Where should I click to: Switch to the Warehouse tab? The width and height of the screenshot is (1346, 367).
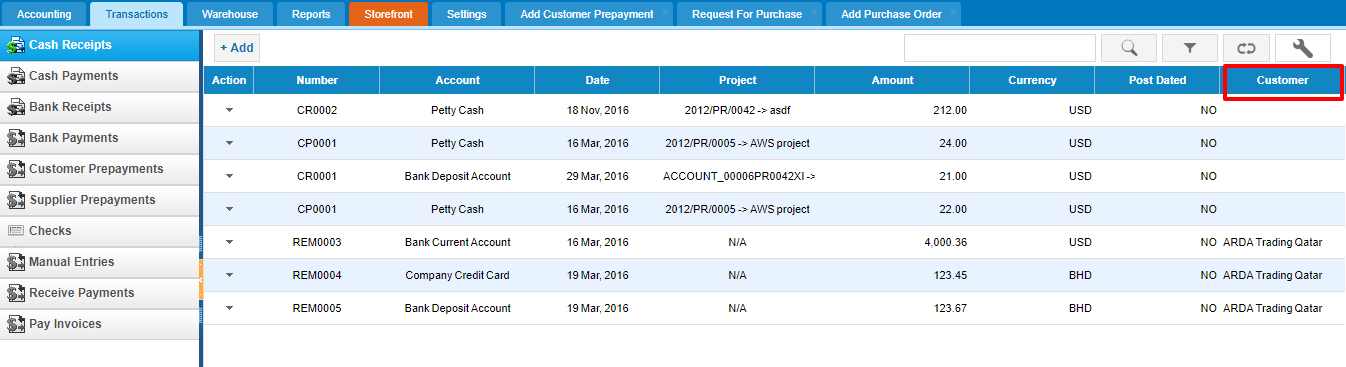coord(229,14)
